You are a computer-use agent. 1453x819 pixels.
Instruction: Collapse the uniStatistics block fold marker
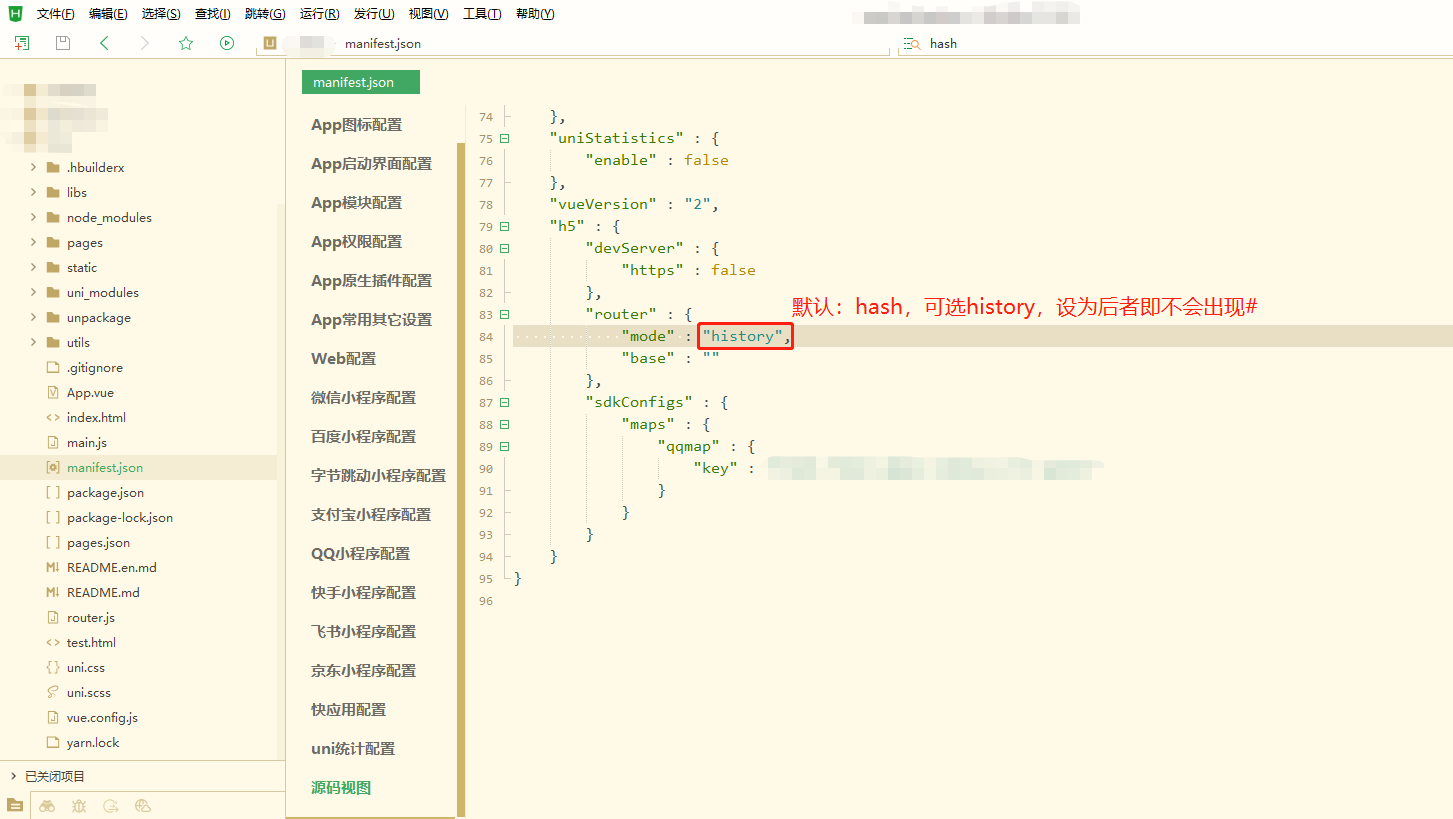(x=504, y=139)
